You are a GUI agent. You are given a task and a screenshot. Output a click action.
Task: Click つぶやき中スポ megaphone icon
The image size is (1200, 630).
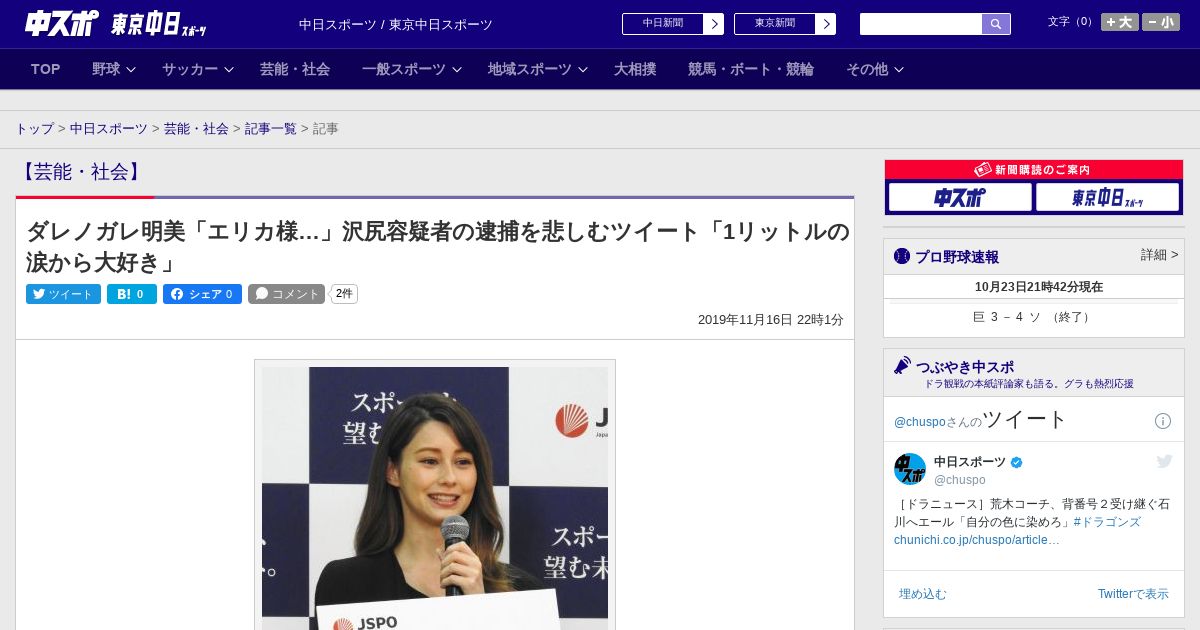click(903, 366)
